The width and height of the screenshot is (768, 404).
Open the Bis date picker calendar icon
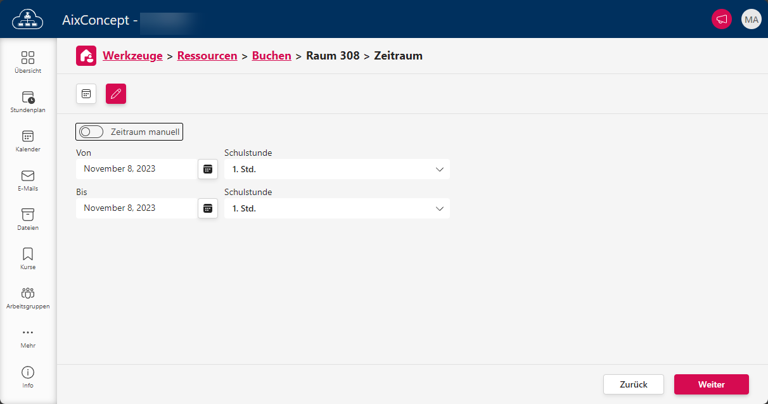coord(208,208)
